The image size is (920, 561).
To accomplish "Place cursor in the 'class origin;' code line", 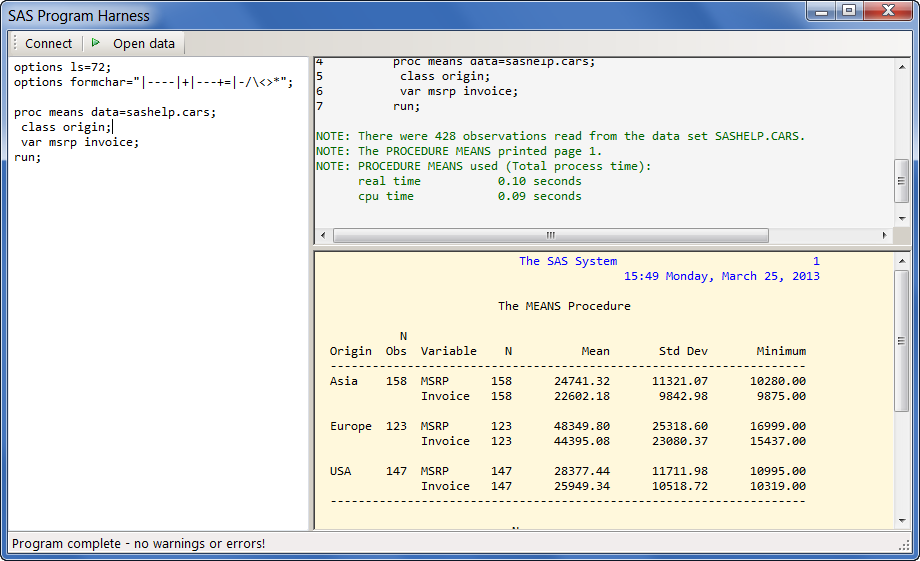I will (66, 127).
